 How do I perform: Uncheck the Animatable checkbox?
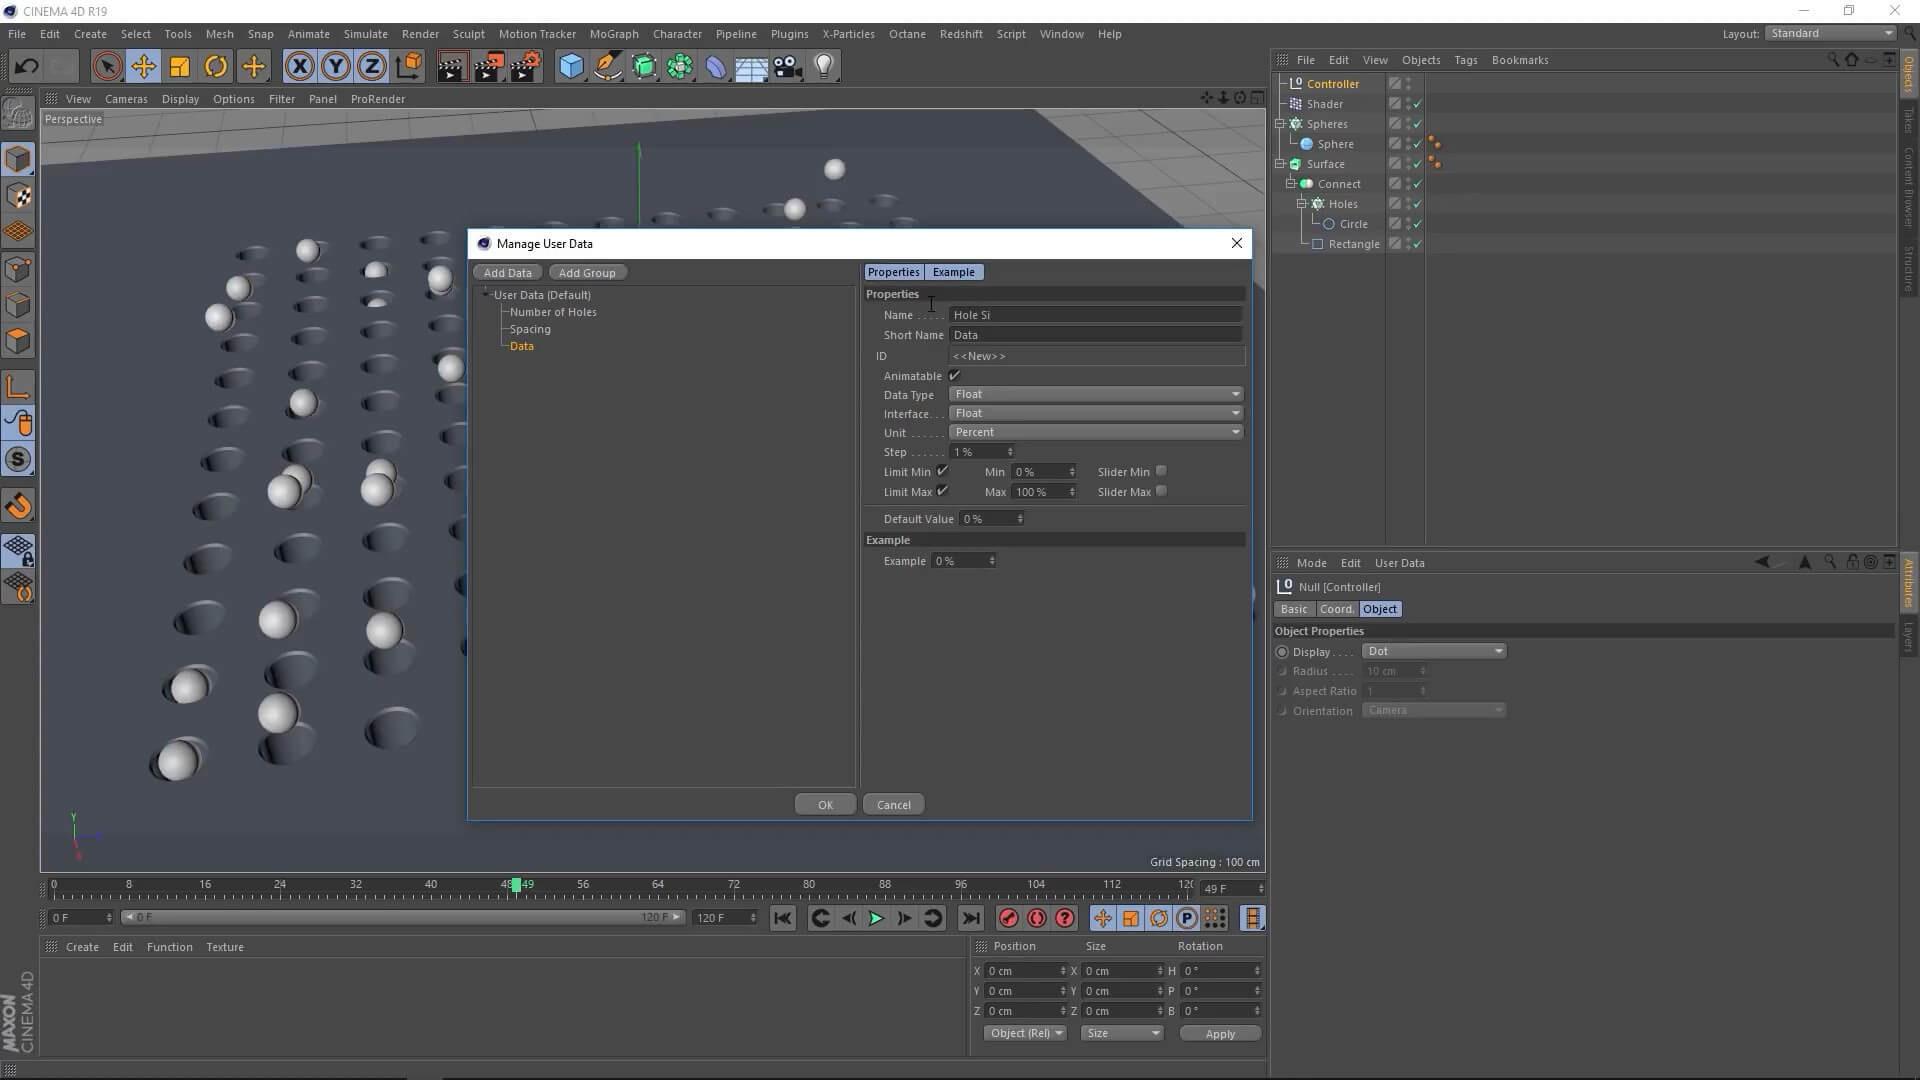click(x=954, y=376)
